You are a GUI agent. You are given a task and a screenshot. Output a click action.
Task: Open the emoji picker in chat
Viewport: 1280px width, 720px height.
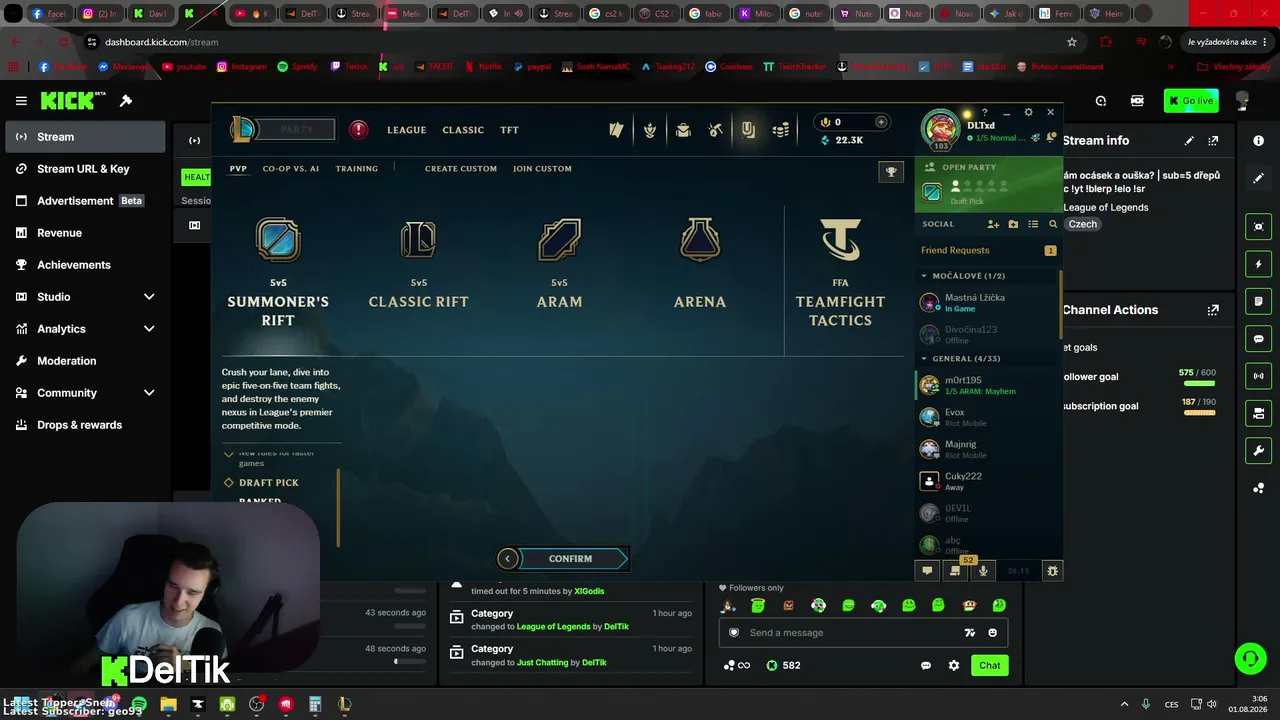tap(992, 633)
